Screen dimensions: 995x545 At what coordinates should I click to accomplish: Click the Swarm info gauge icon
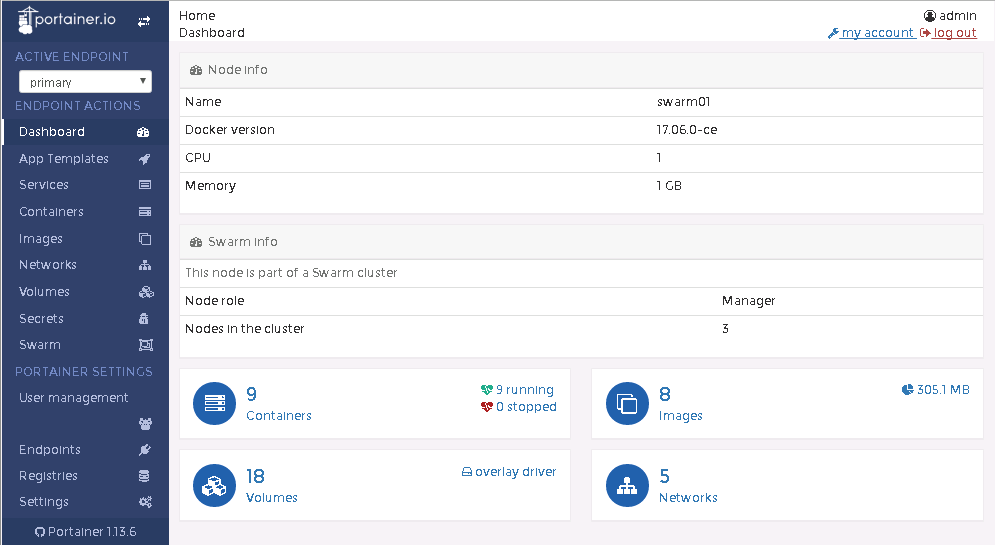tap(196, 242)
